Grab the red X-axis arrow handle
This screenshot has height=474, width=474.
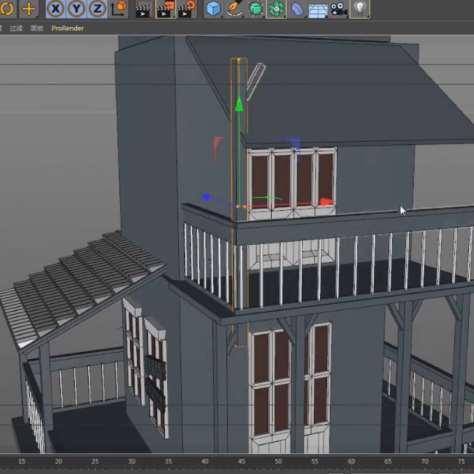(327, 202)
